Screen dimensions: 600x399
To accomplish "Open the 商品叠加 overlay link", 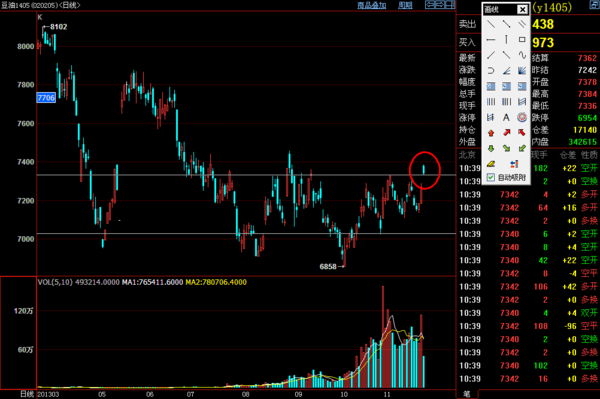I will [372, 5].
